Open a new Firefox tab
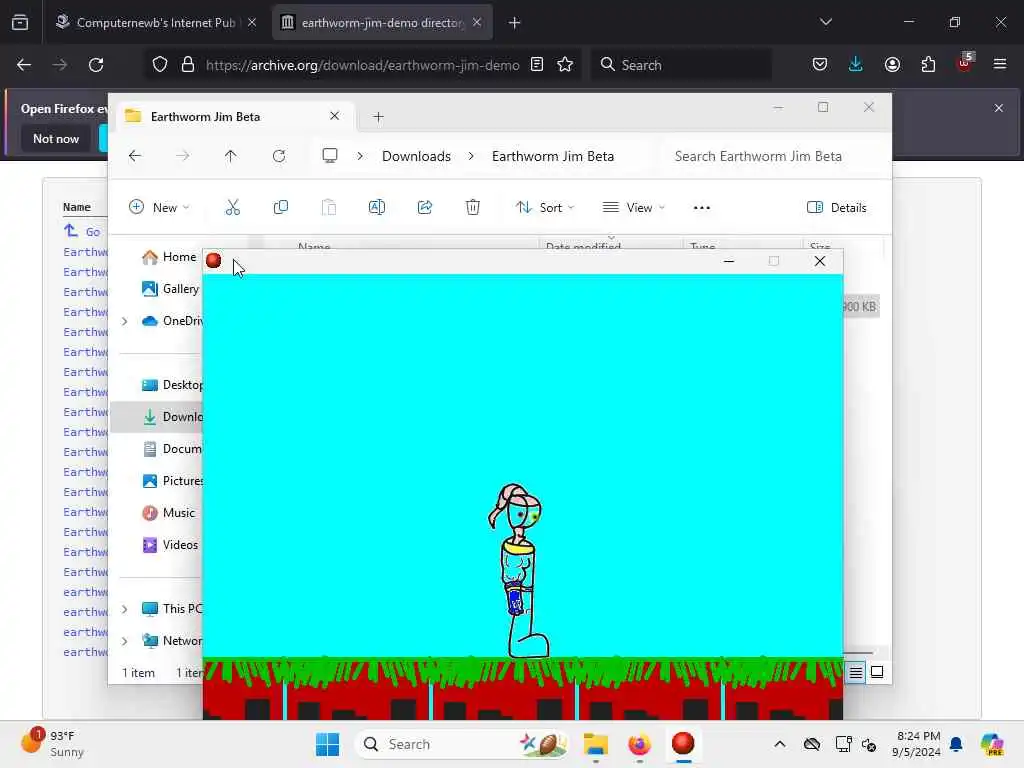Image resolution: width=1024 pixels, height=768 pixels. point(515,23)
